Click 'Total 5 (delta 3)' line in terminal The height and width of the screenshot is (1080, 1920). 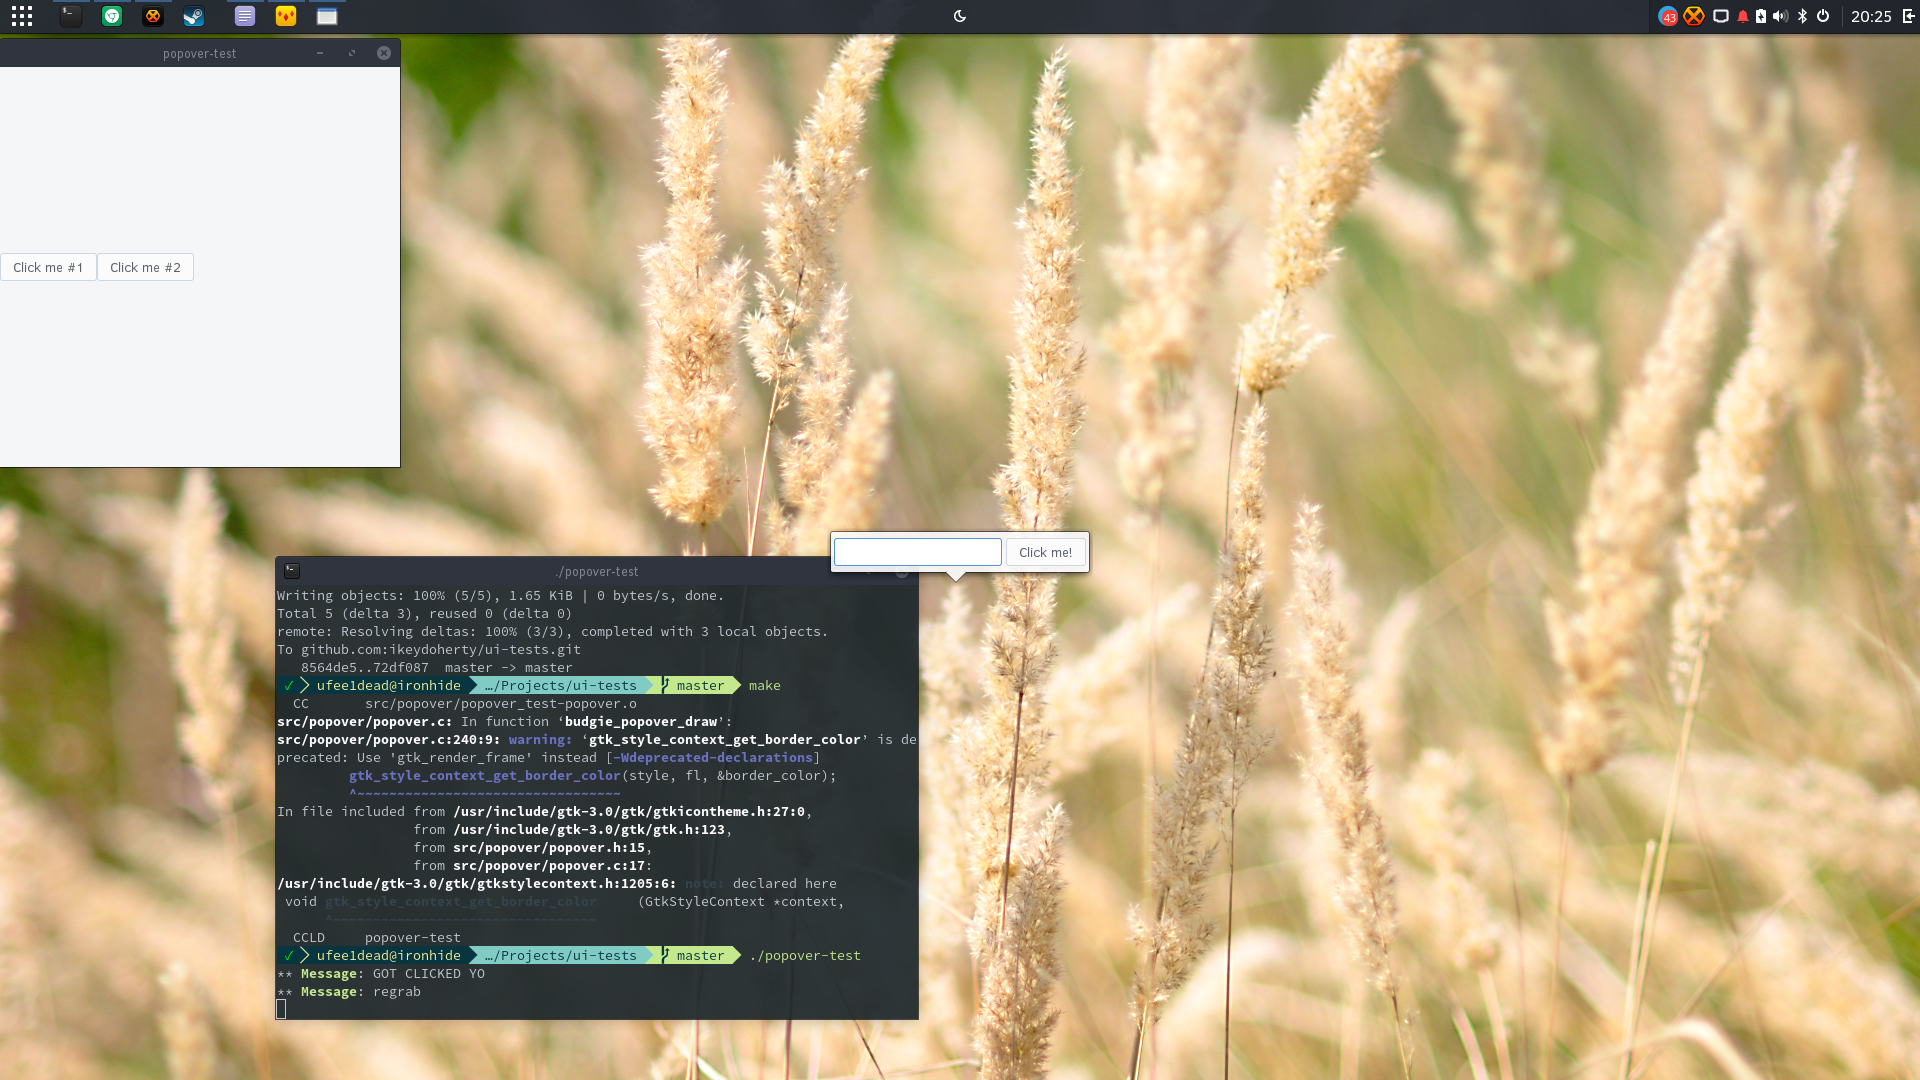coord(425,614)
